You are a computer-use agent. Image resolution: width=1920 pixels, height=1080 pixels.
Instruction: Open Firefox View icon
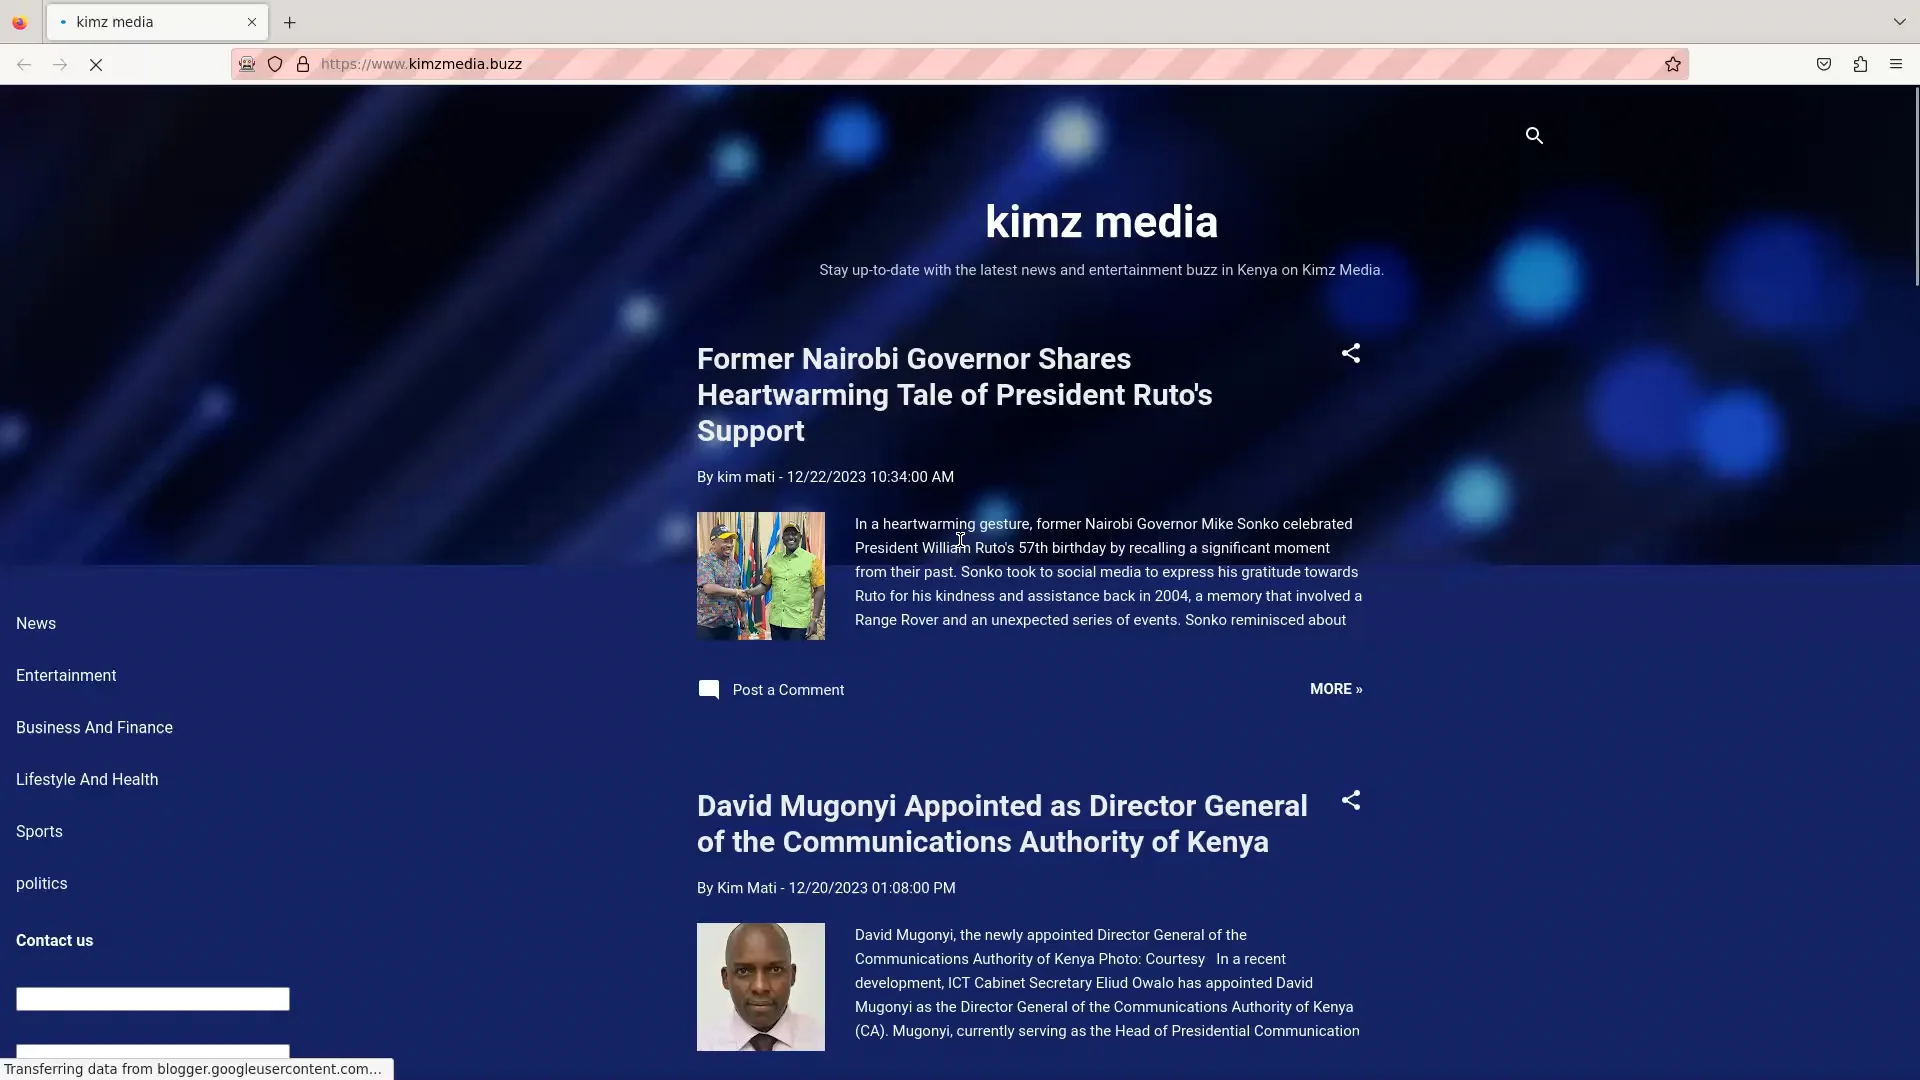pyautogui.click(x=19, y=22)
